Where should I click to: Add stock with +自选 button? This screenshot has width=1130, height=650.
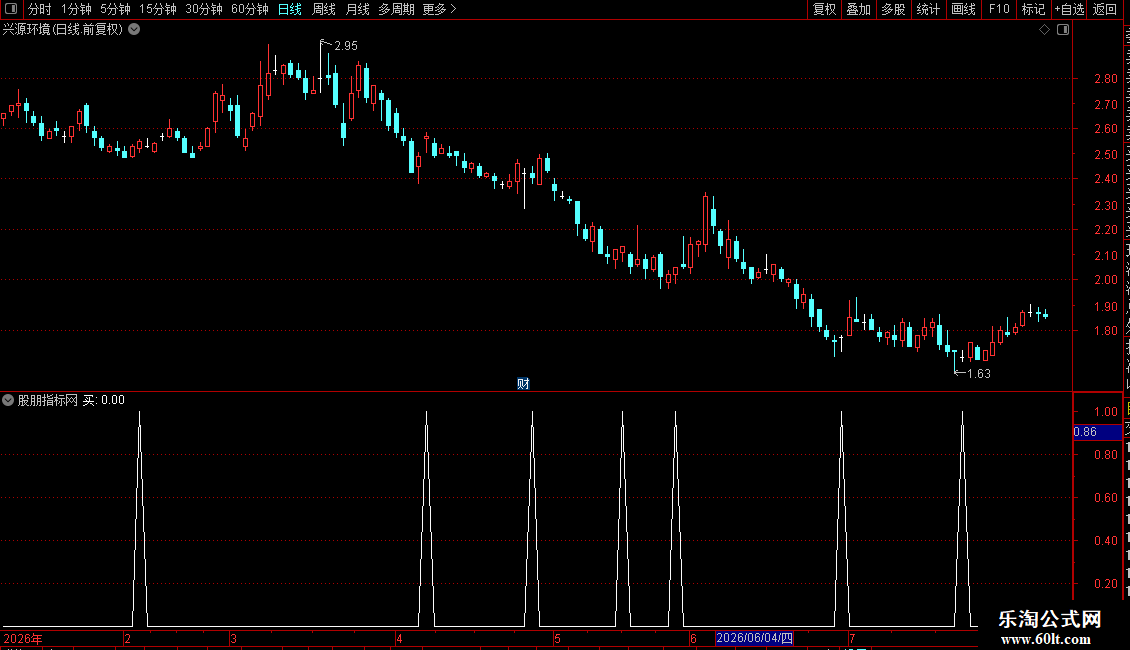pyautogui.click(x=1069, y=9)
